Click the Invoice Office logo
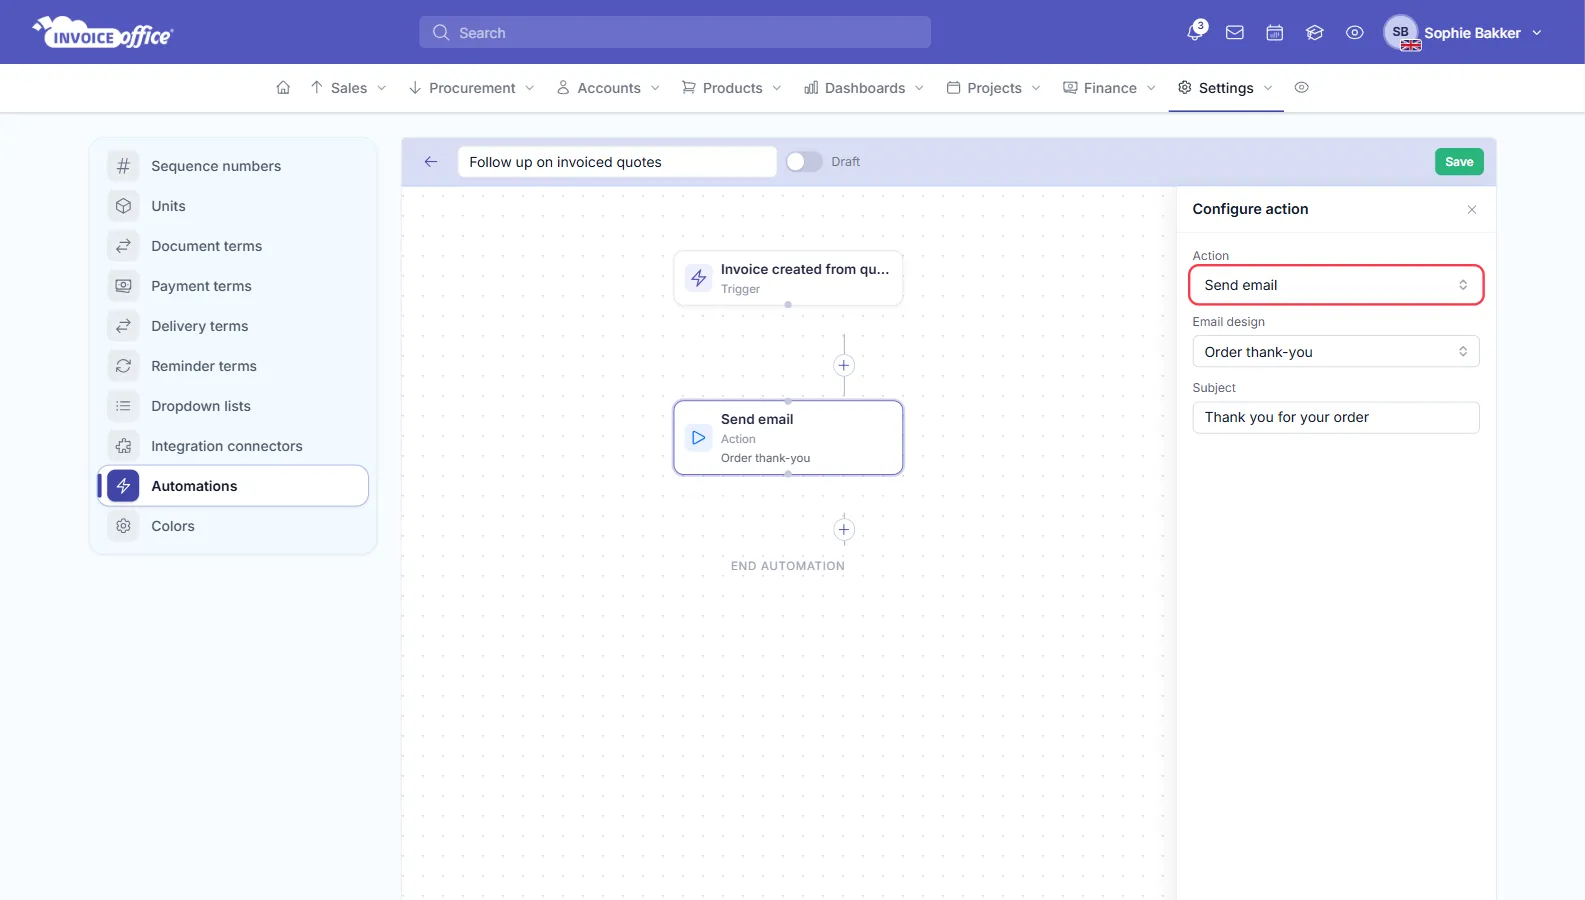 103,33
